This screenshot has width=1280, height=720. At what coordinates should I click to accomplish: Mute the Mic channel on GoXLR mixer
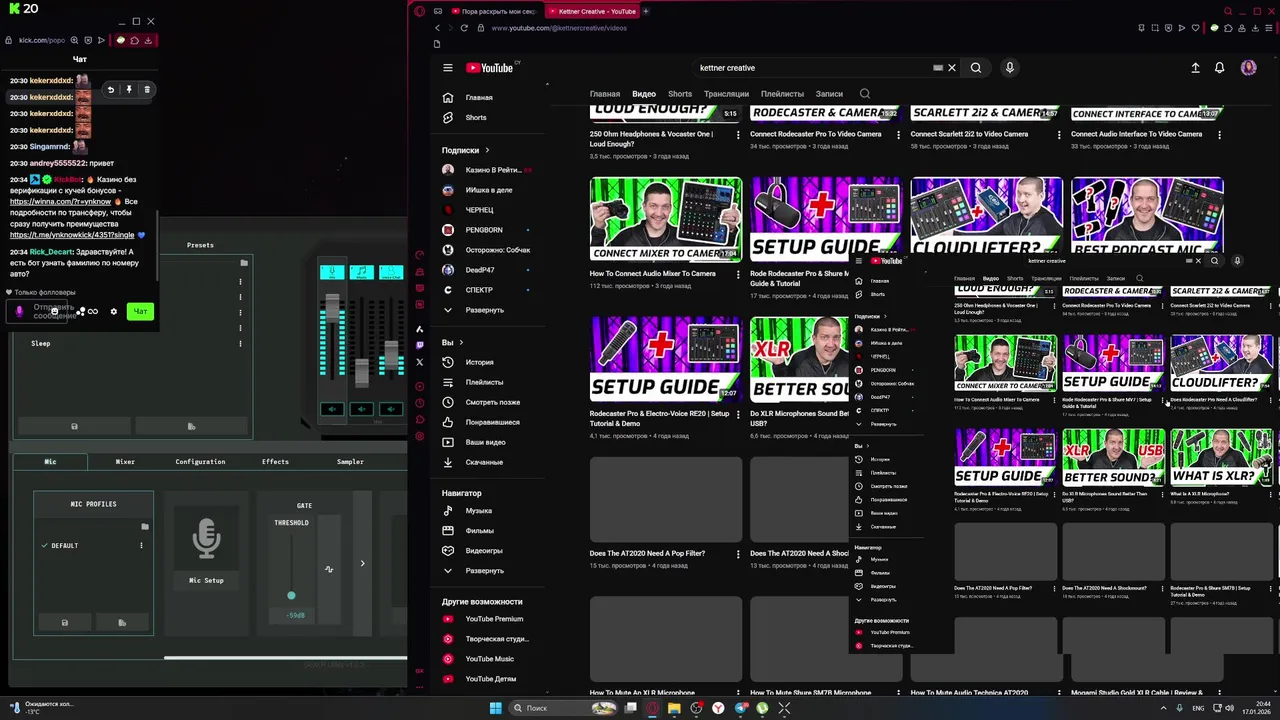(332, 408)
